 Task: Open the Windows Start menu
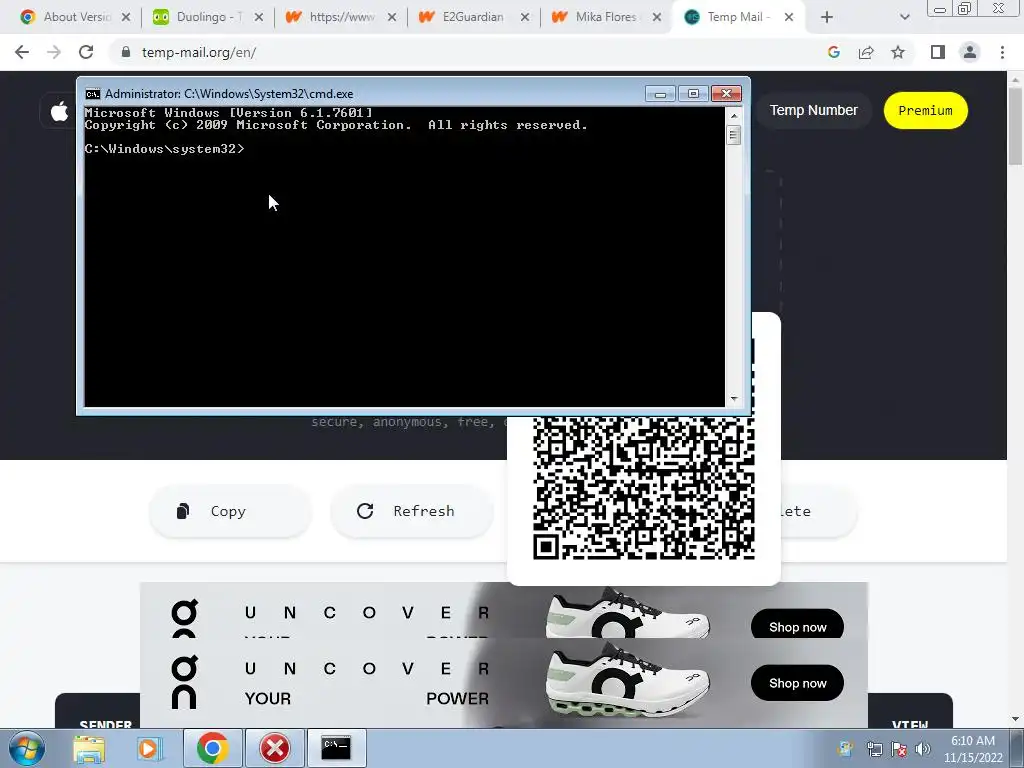27,748
